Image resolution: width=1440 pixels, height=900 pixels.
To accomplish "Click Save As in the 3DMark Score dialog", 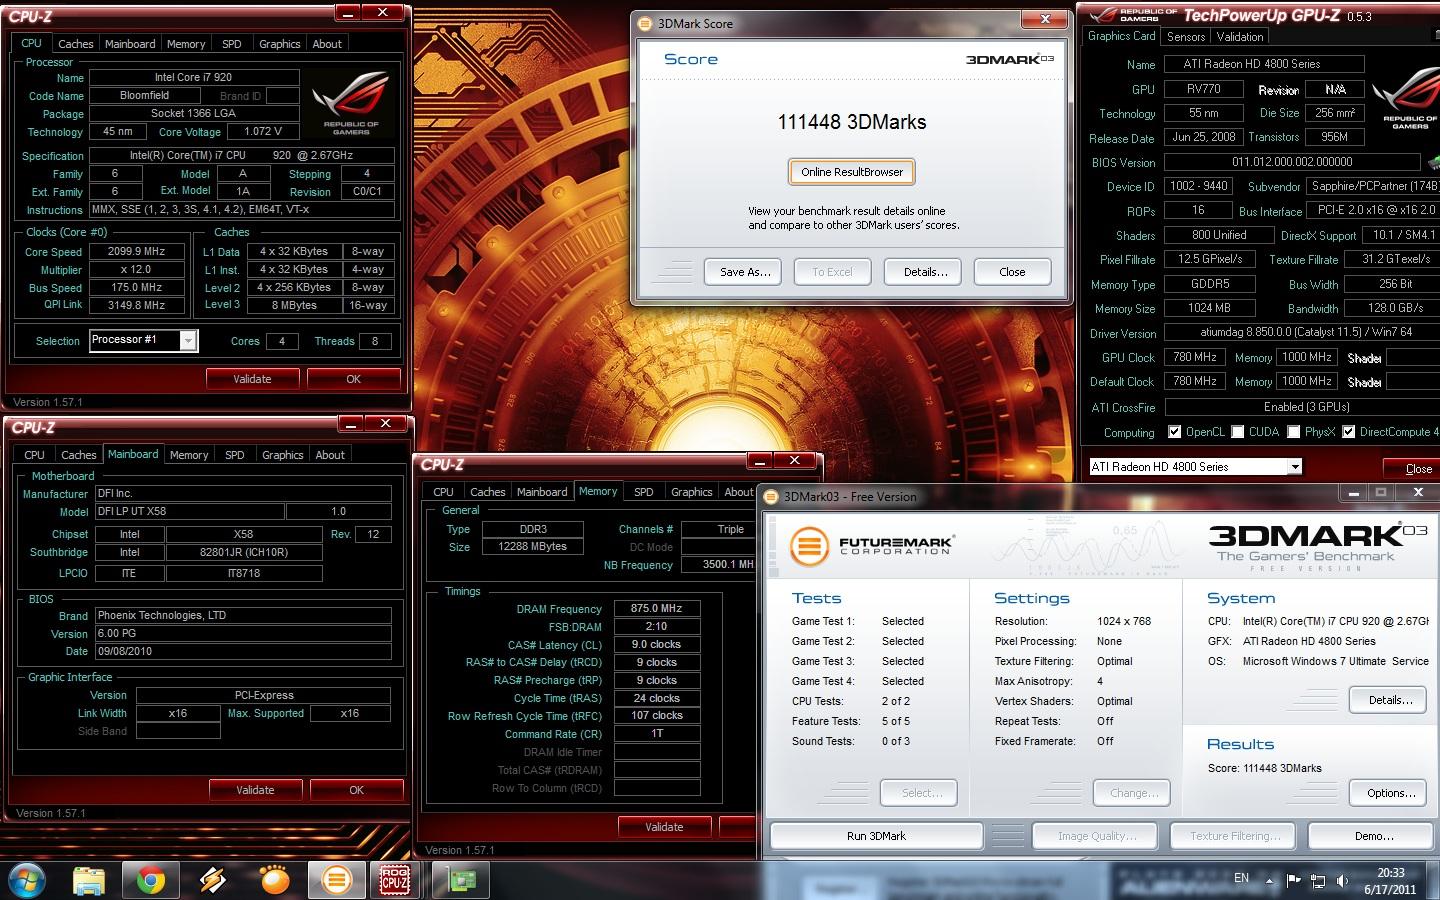I will (x=745, y=272).
